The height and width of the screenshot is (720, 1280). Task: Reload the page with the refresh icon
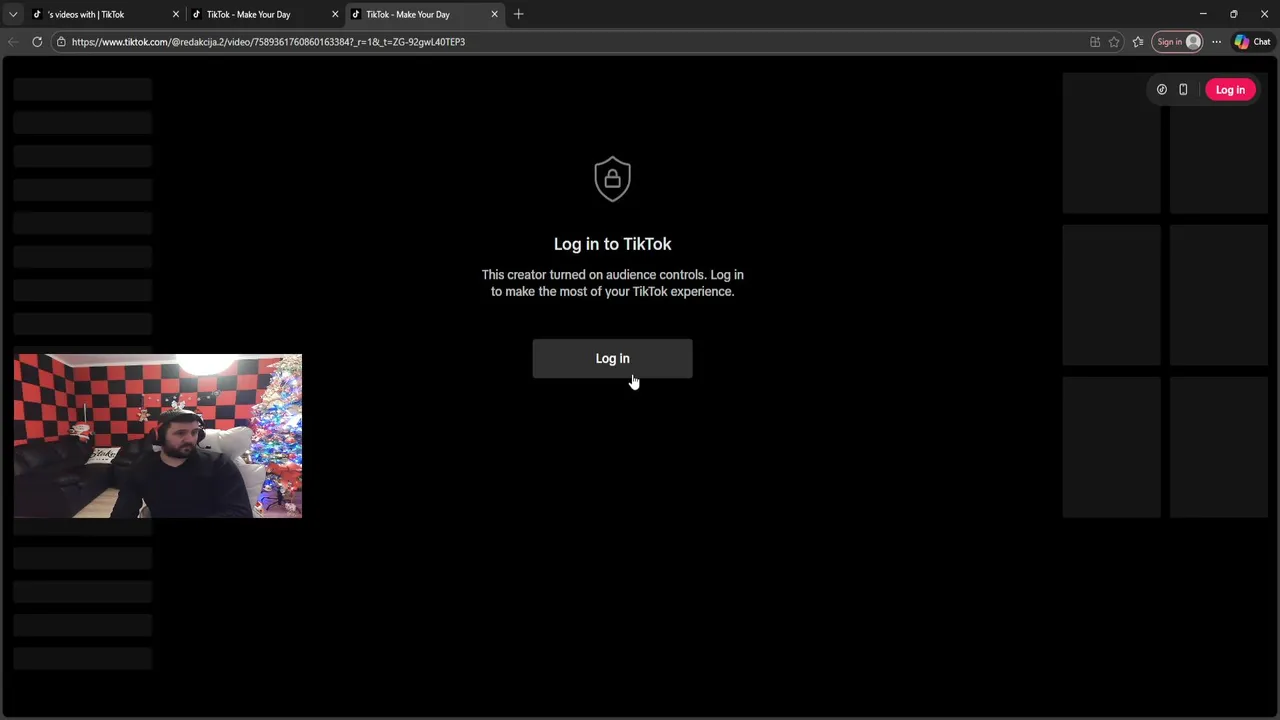pyautogui.click(x=37, y=42)
